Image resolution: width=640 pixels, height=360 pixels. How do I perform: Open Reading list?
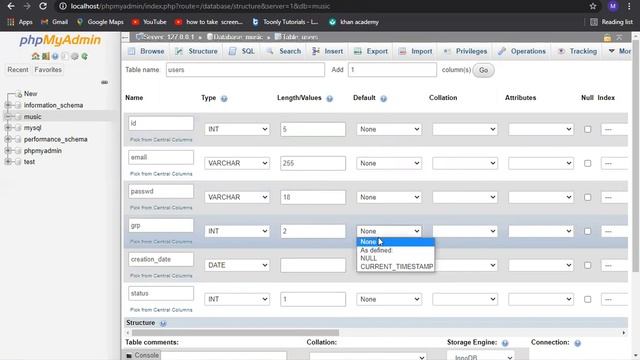[611, 22]
